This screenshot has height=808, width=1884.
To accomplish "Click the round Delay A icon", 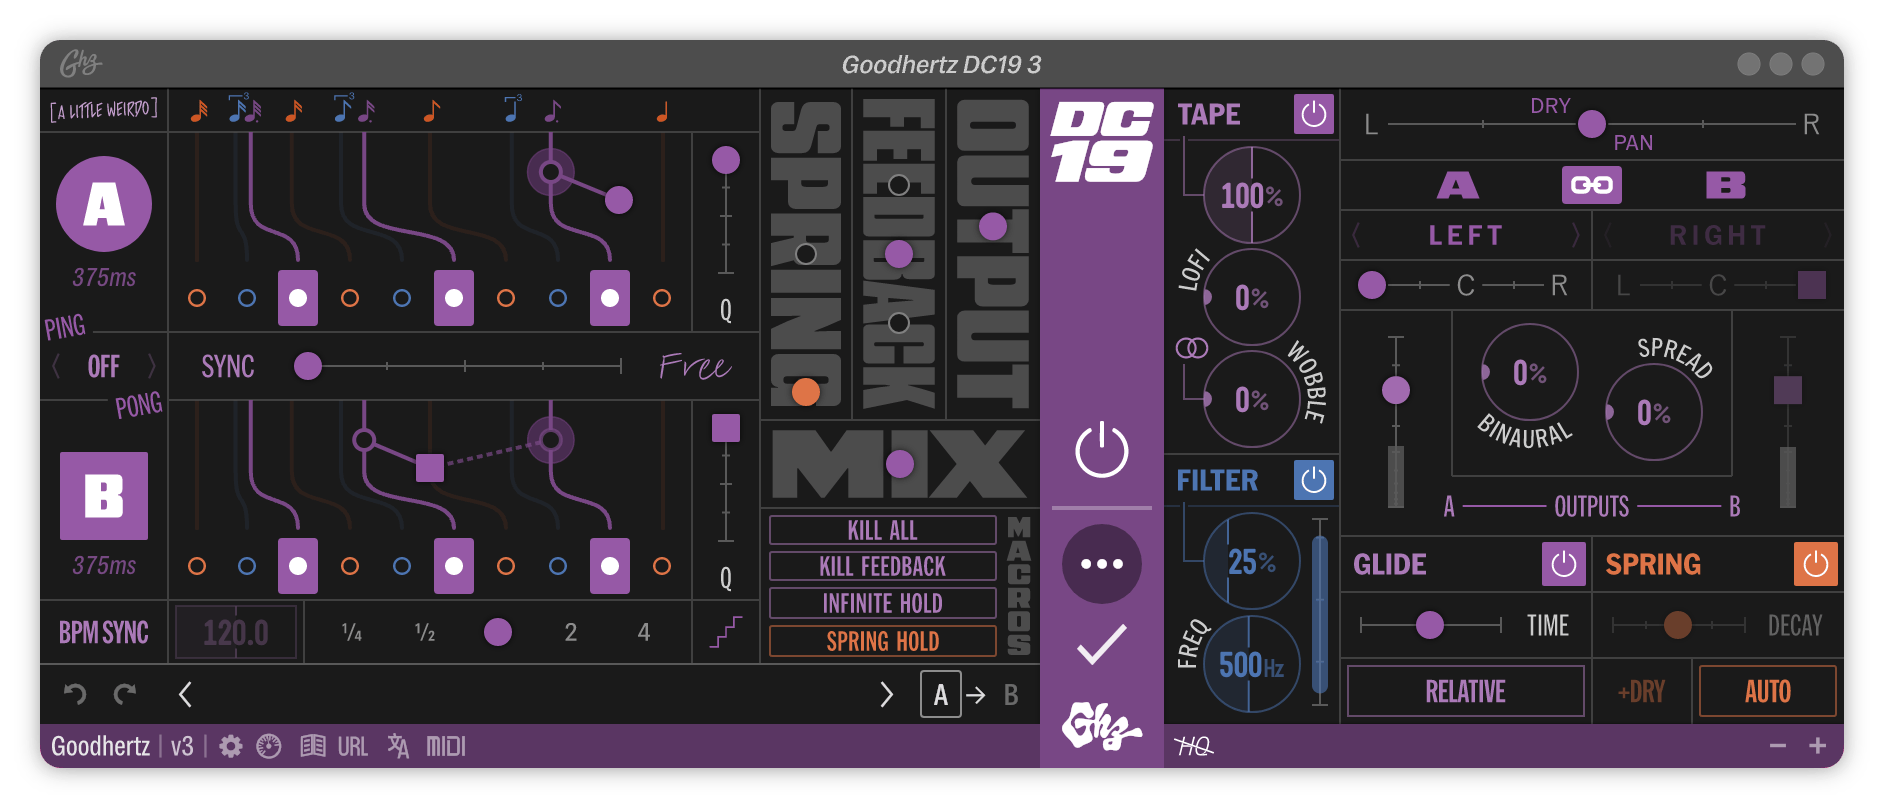I will tap(104, 204).
